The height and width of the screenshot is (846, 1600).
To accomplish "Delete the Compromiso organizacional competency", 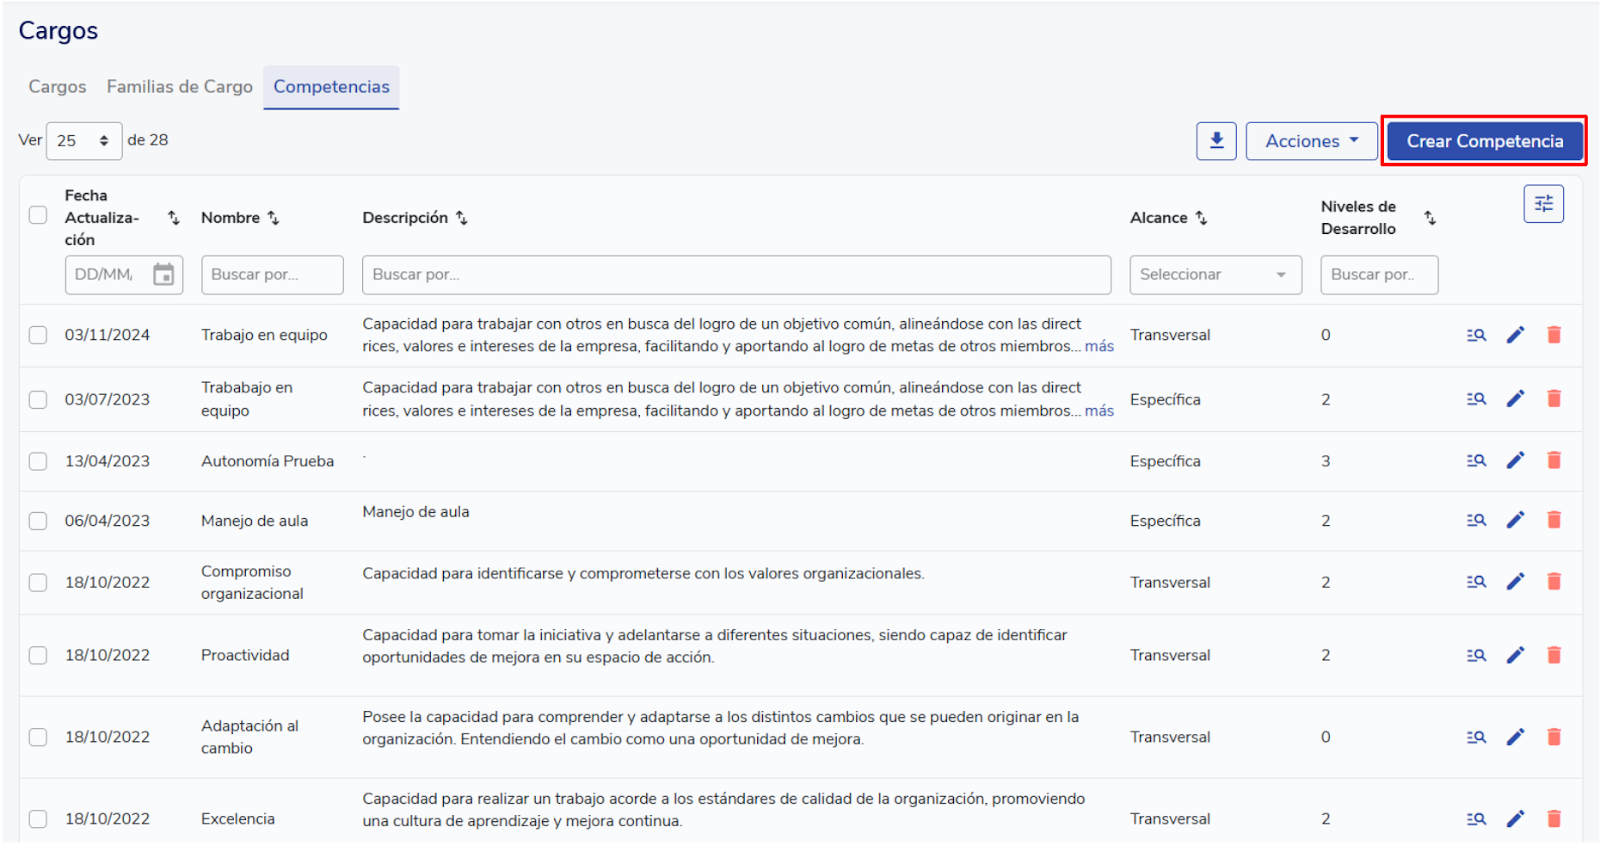I will pos(1554,582).
